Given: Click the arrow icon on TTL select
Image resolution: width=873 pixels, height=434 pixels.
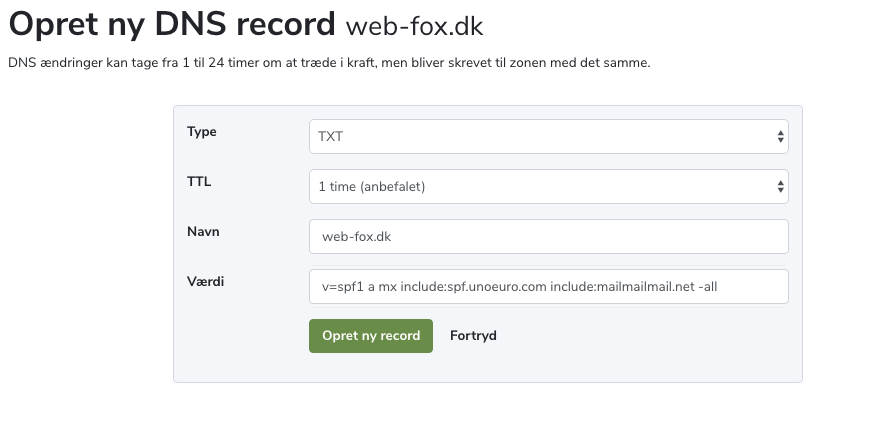Looking at the screenshot, I should point(779,186).
